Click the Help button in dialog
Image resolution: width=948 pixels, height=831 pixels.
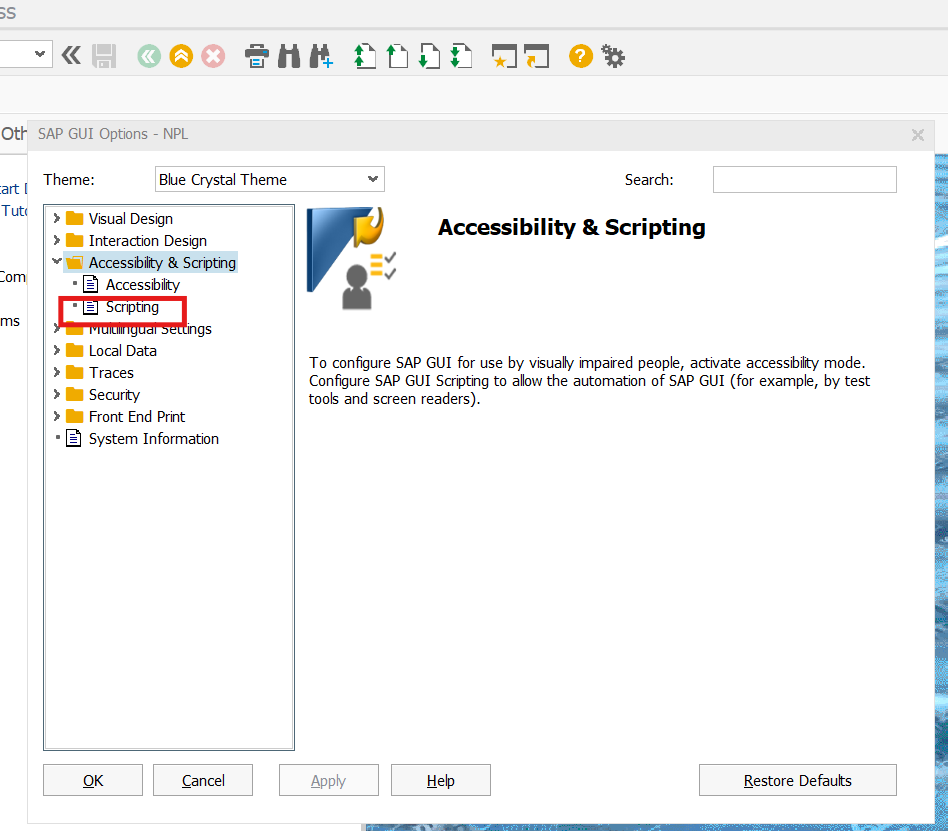tap(441, 780)
